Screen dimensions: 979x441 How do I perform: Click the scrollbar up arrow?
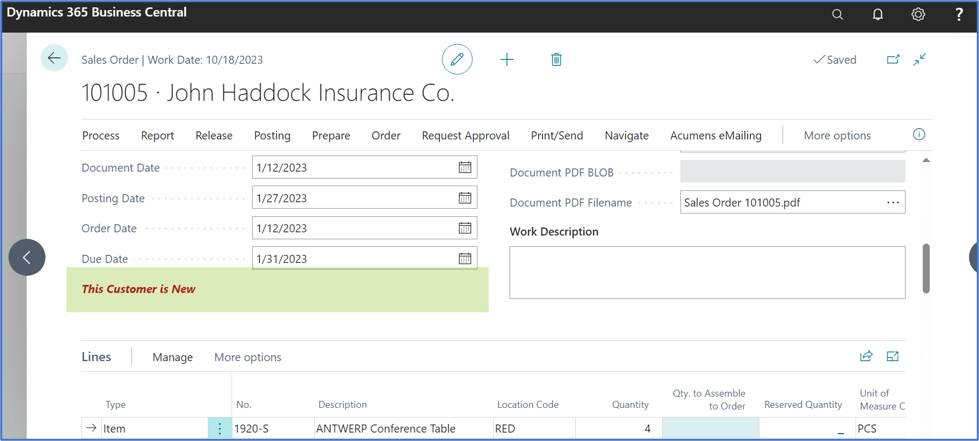click(926, 161)
